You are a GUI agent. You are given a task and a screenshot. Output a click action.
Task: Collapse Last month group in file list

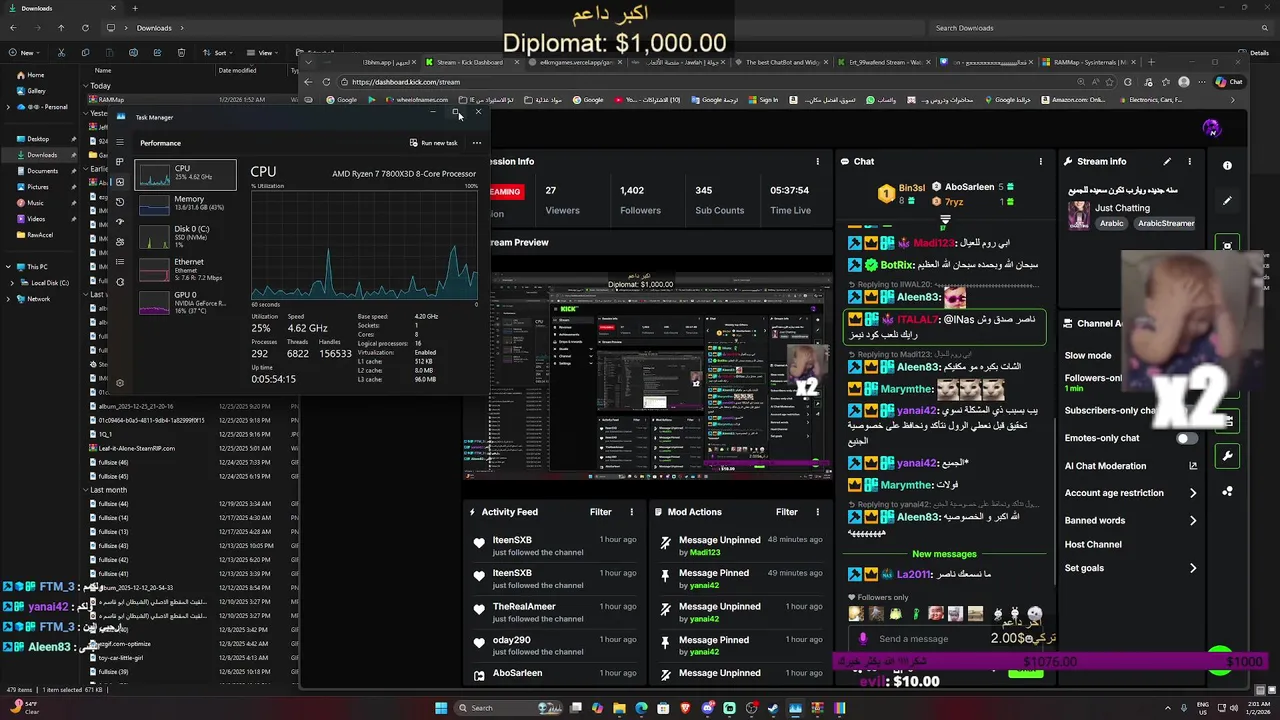click(x=86, y=490)
